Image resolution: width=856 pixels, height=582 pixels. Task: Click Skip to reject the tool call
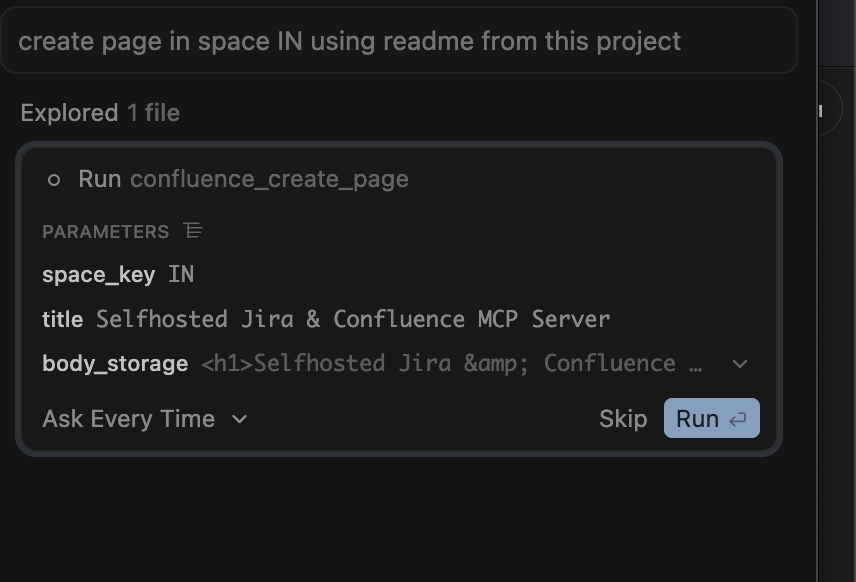point(623,419)
